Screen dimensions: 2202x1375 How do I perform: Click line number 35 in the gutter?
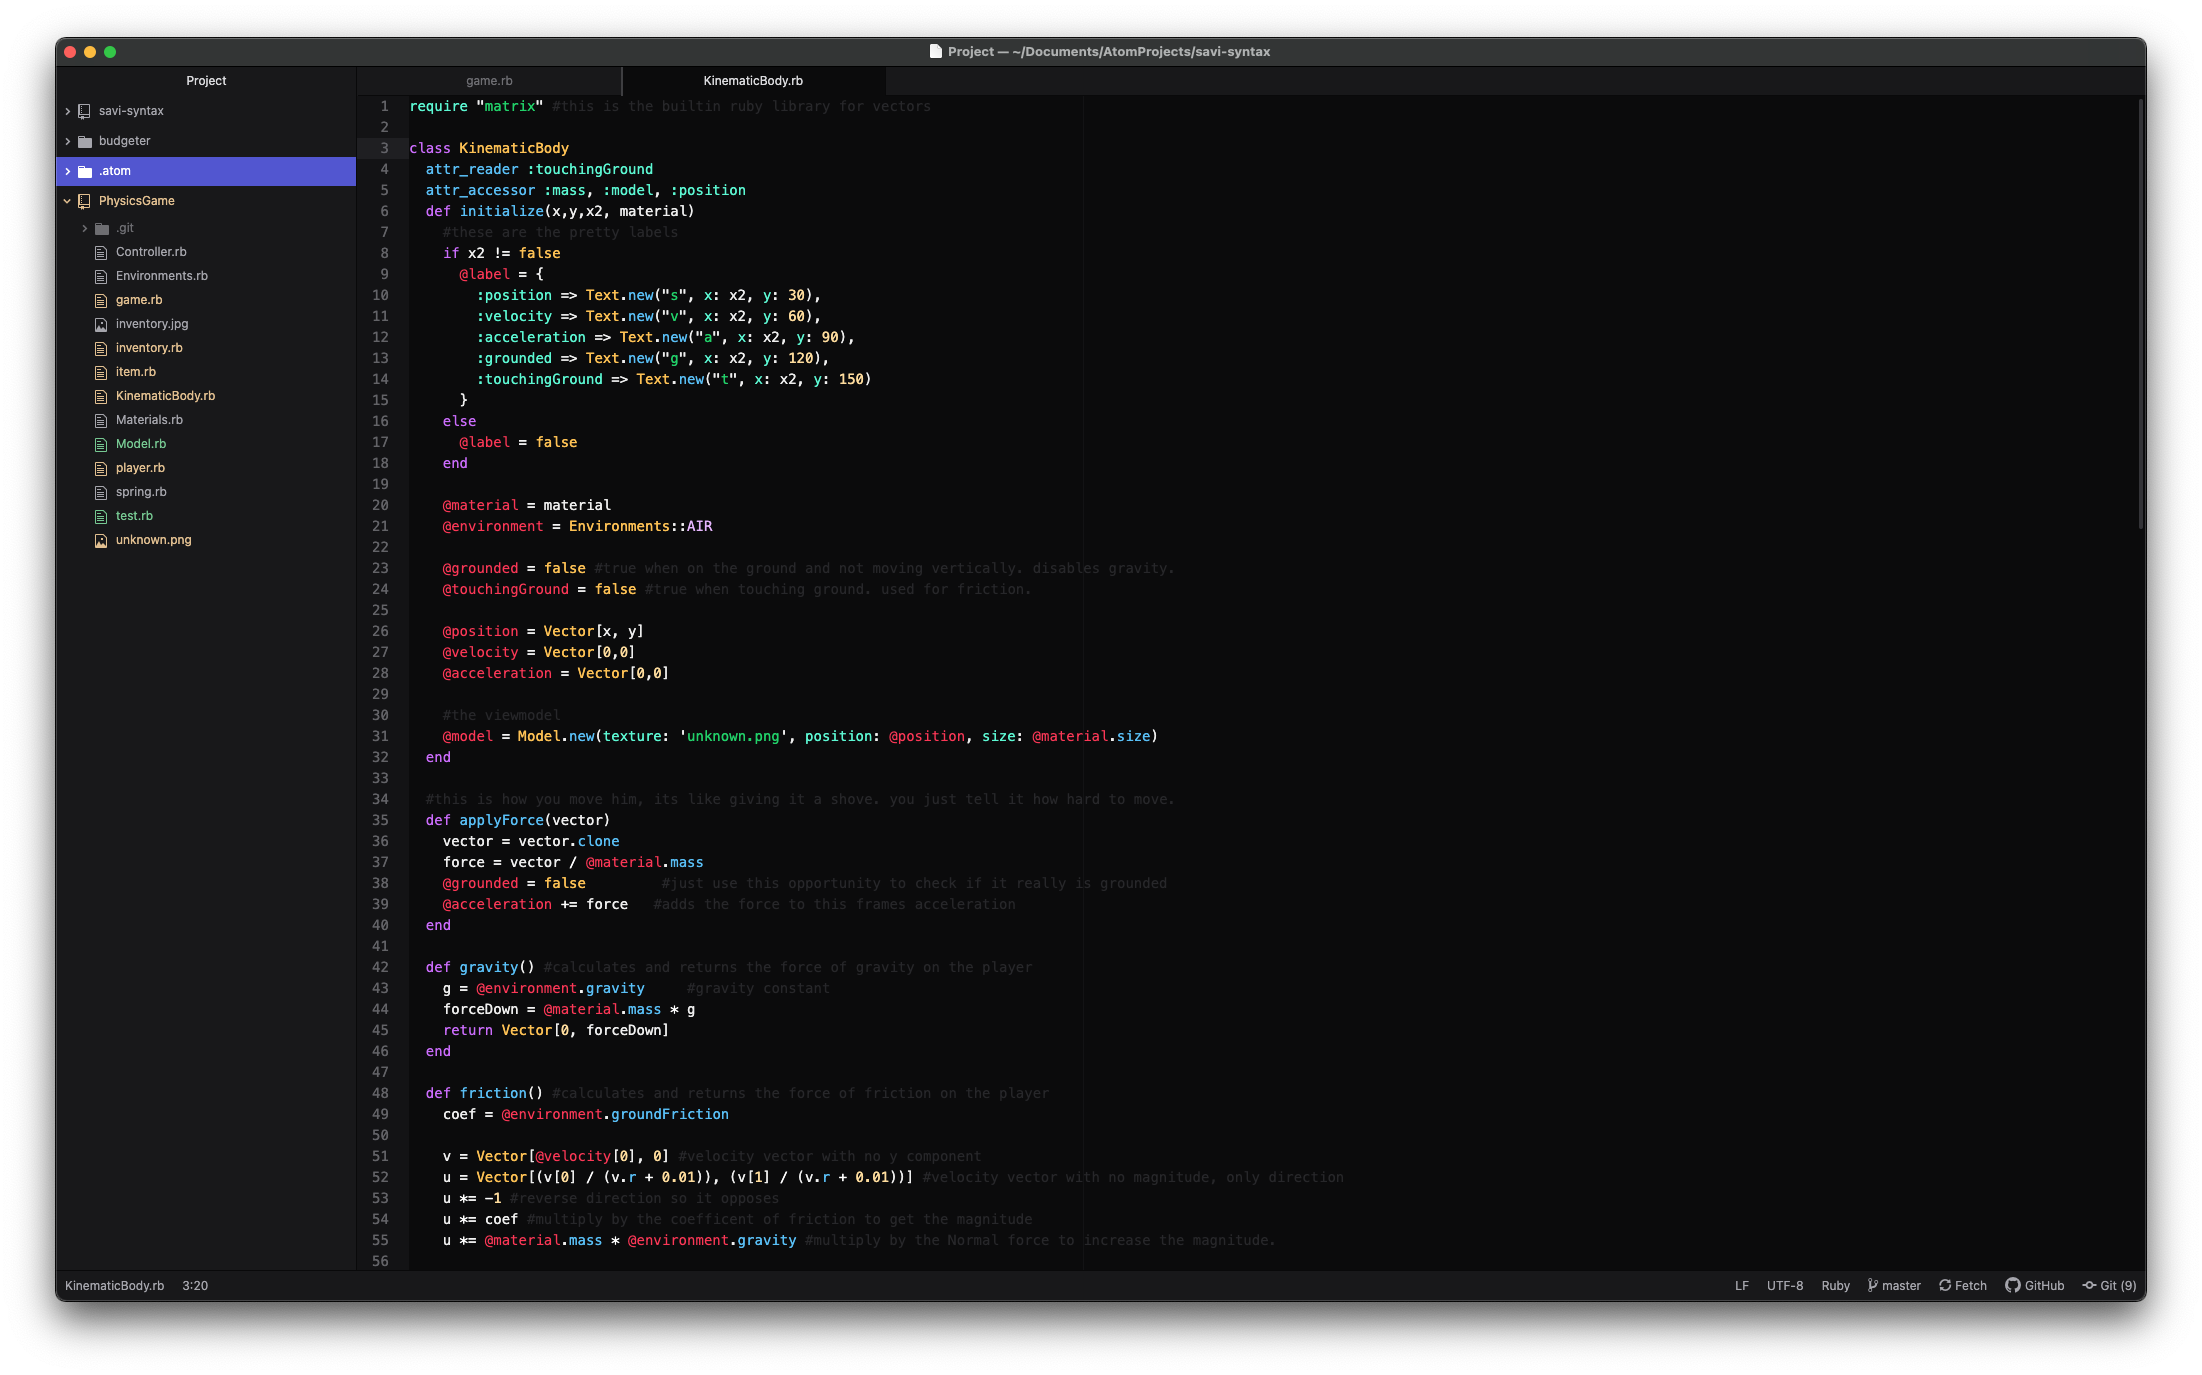click(x=380, y=820)
